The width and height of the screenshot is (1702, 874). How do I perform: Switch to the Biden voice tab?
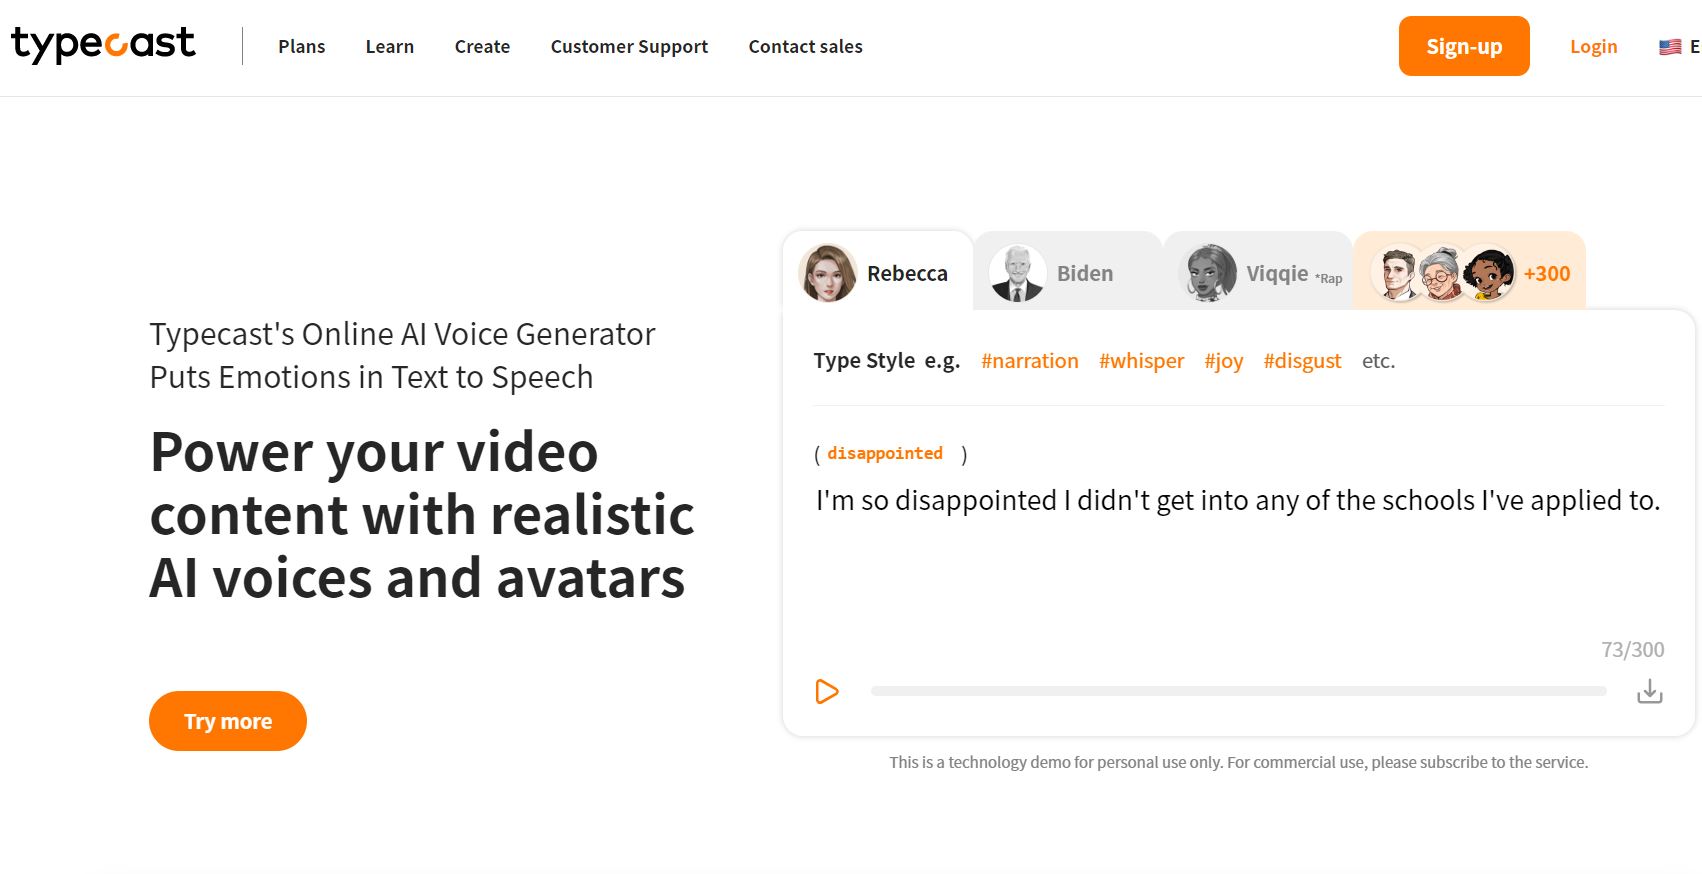[1068, 272]
